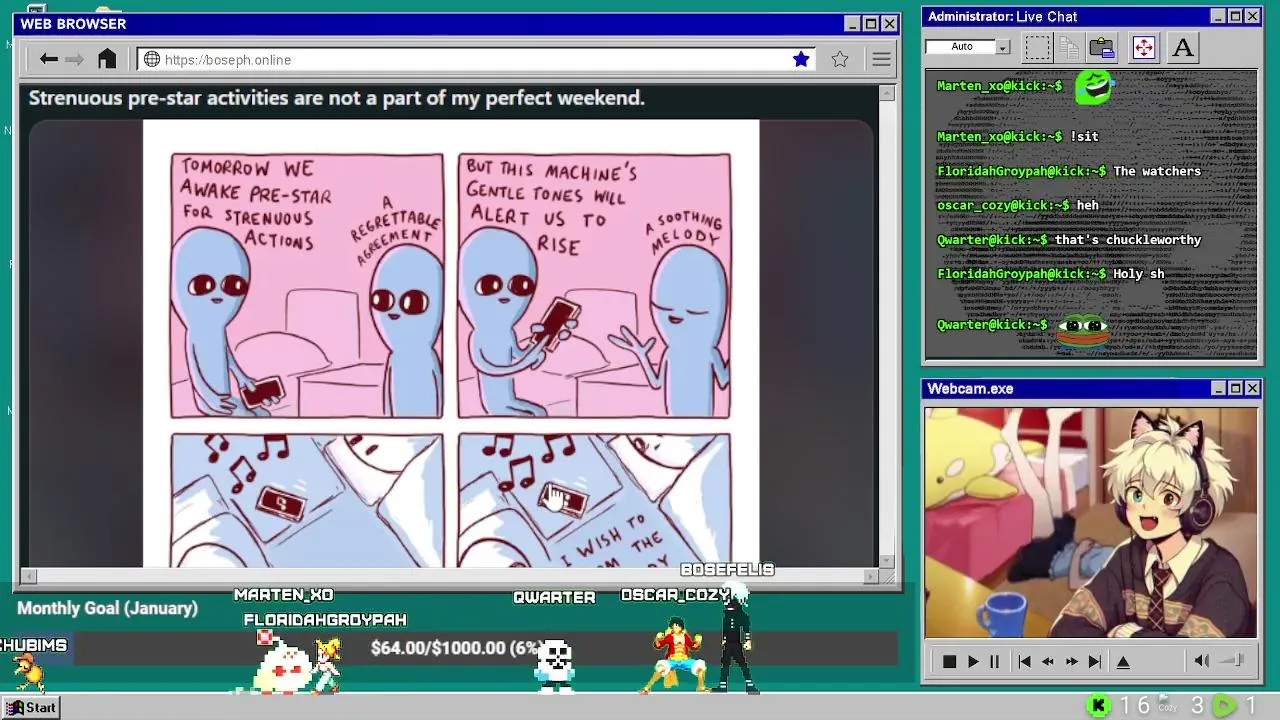This screenshot has width=1280, height=720.
Task: Click the bottom-left comic panel with phone
Action: click(307, 500)
